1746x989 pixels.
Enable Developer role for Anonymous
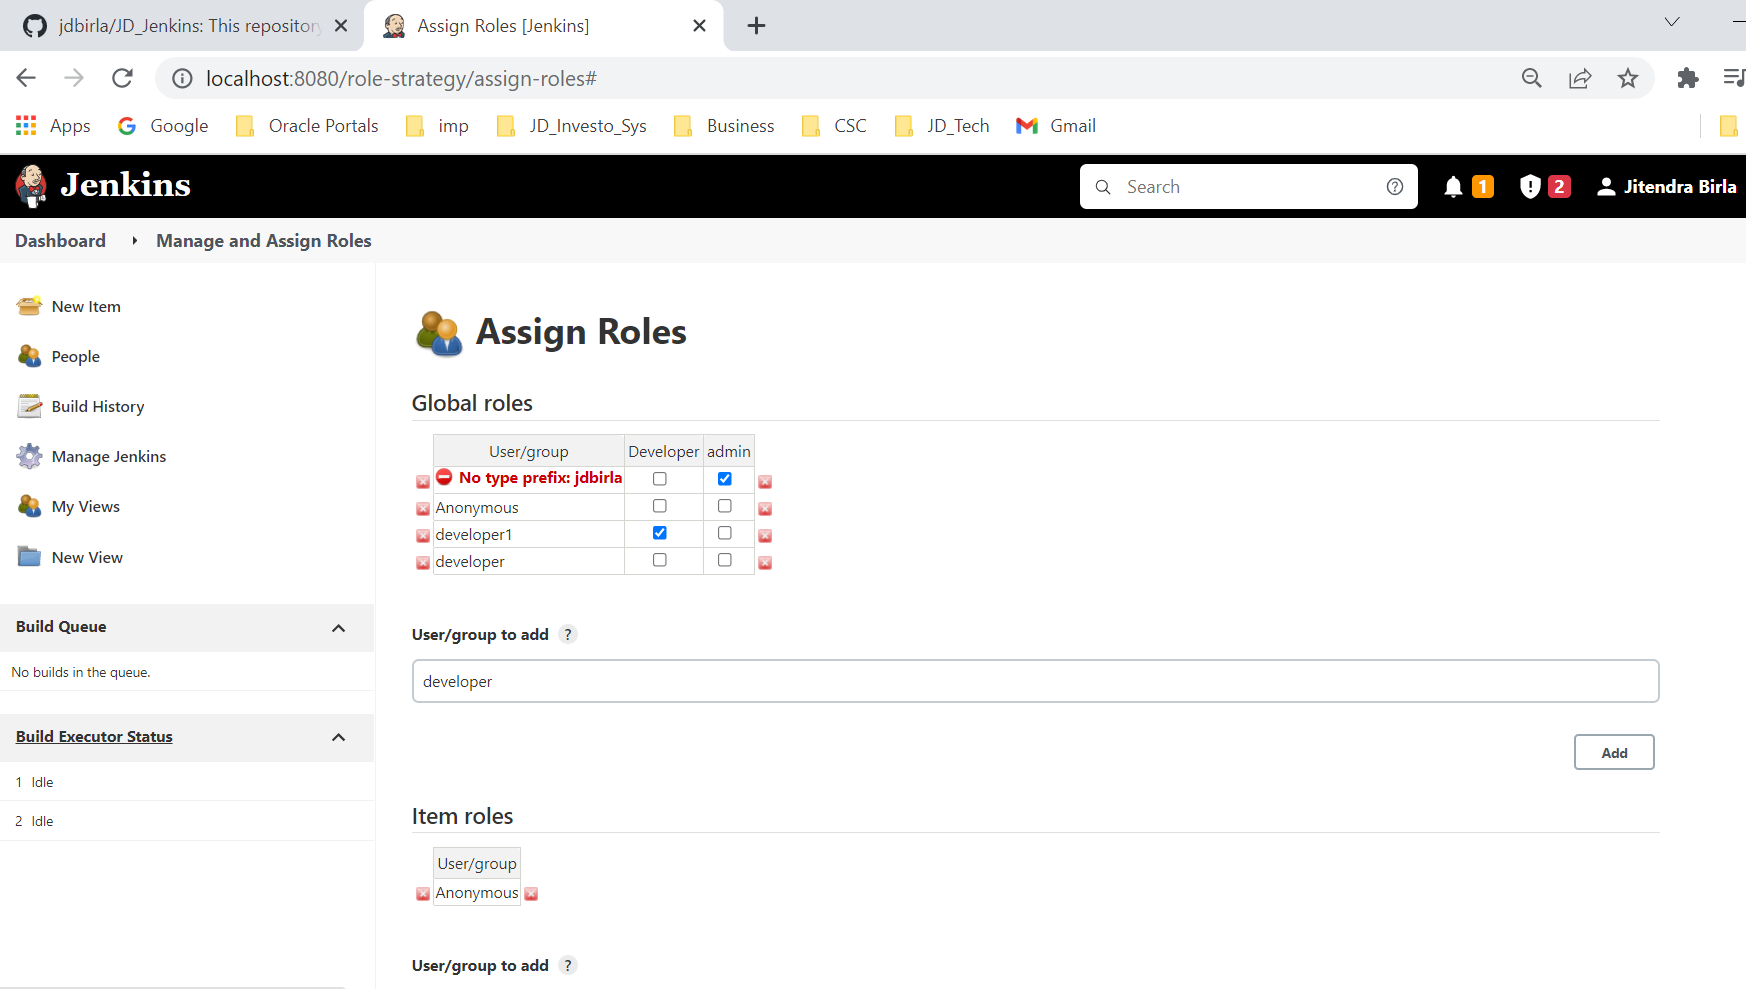[x=660, y=506]
